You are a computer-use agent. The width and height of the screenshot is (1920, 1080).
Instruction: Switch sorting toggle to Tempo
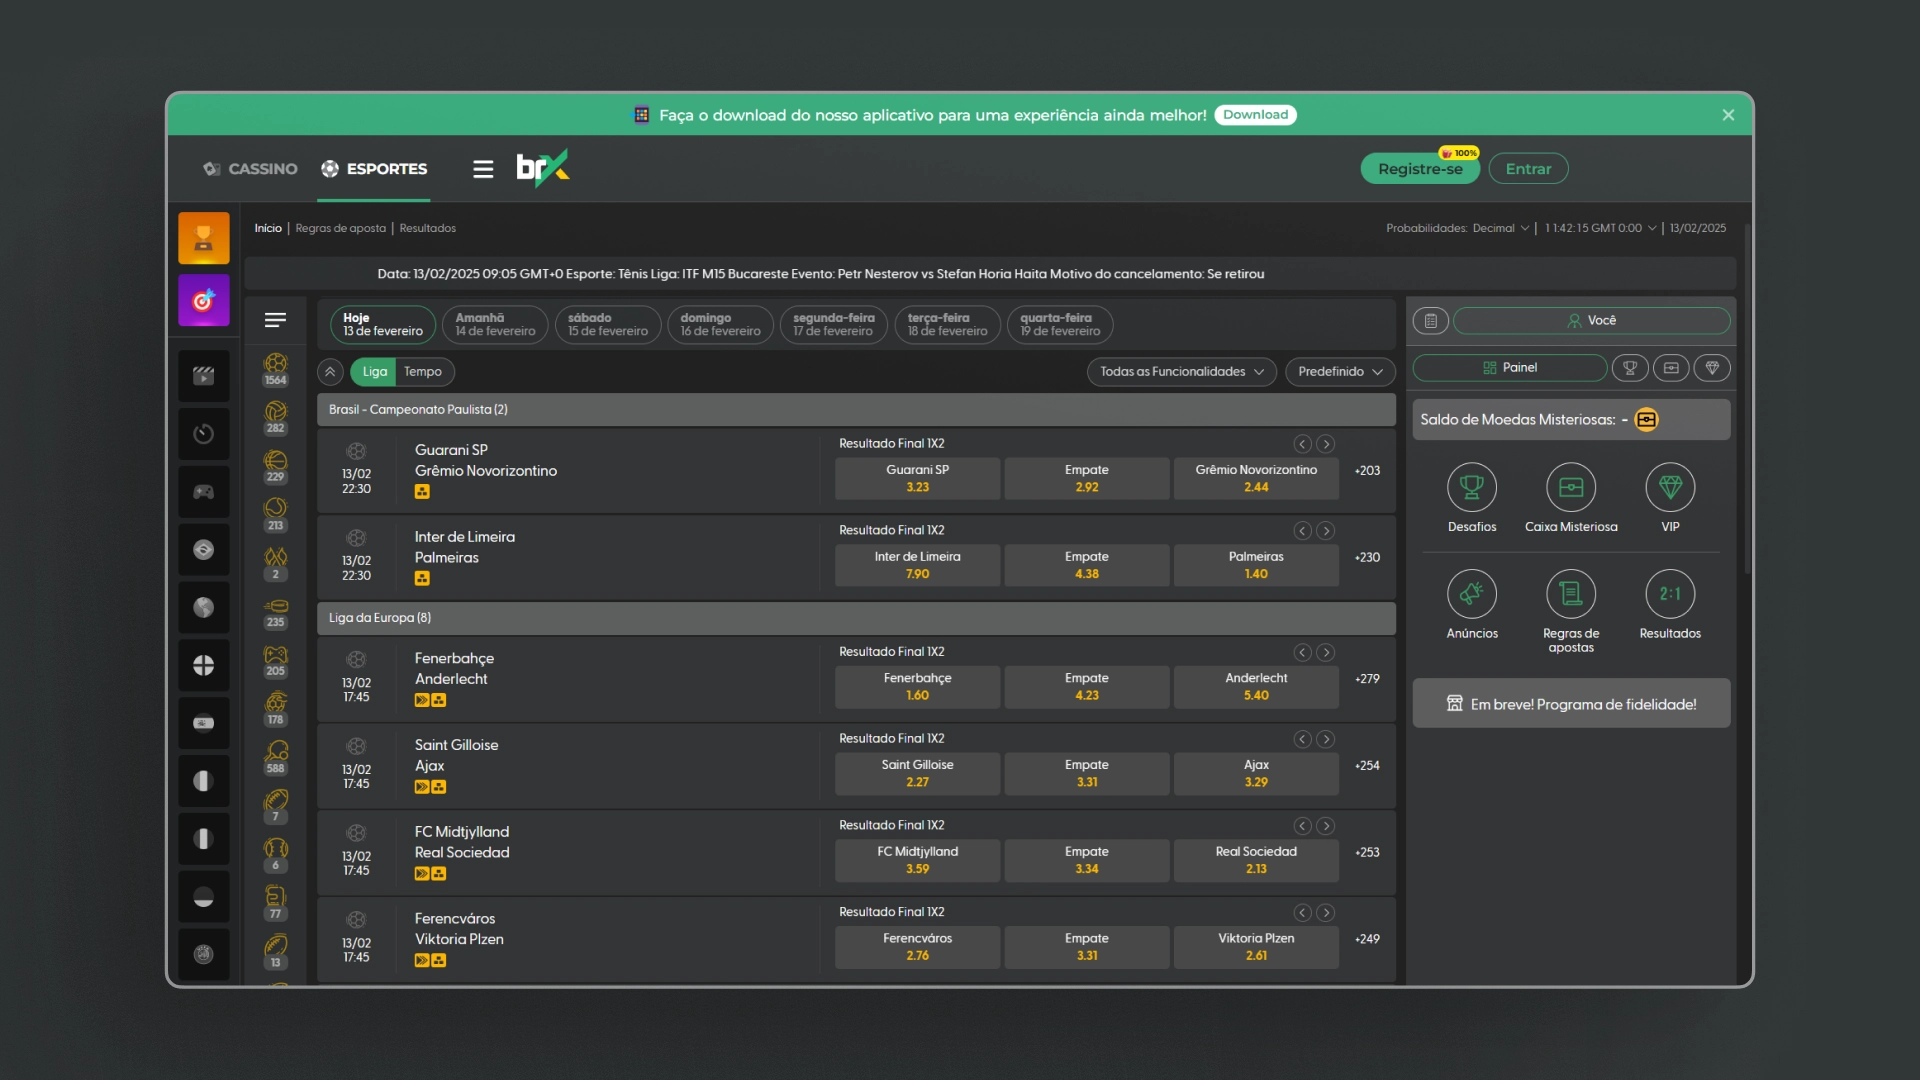click(424, 372)
